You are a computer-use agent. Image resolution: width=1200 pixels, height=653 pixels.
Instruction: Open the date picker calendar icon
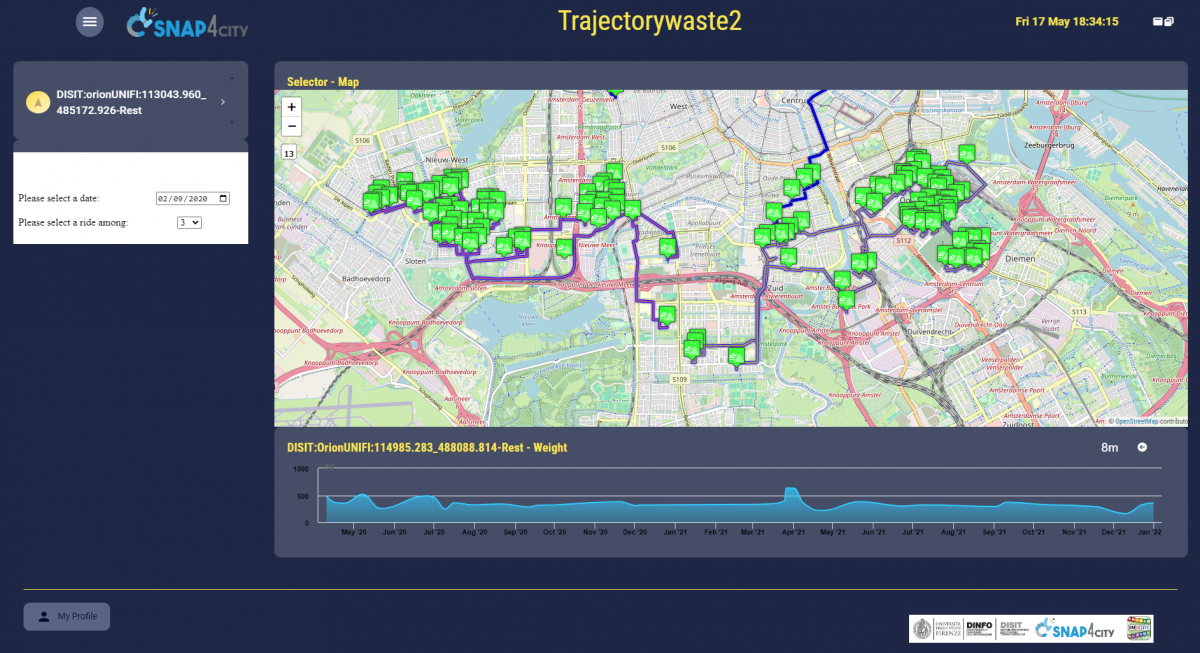223,198
